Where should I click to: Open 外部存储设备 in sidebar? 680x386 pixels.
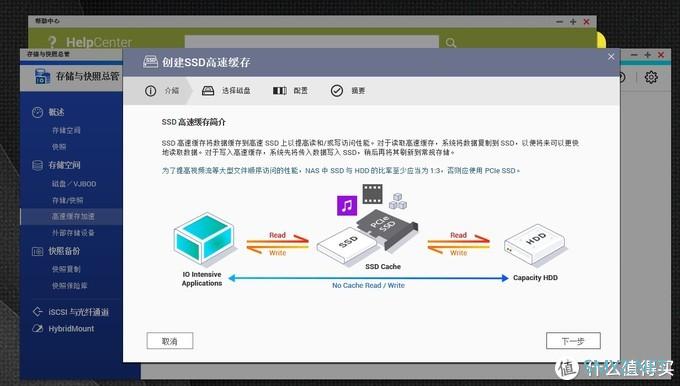tap(73, 233)
